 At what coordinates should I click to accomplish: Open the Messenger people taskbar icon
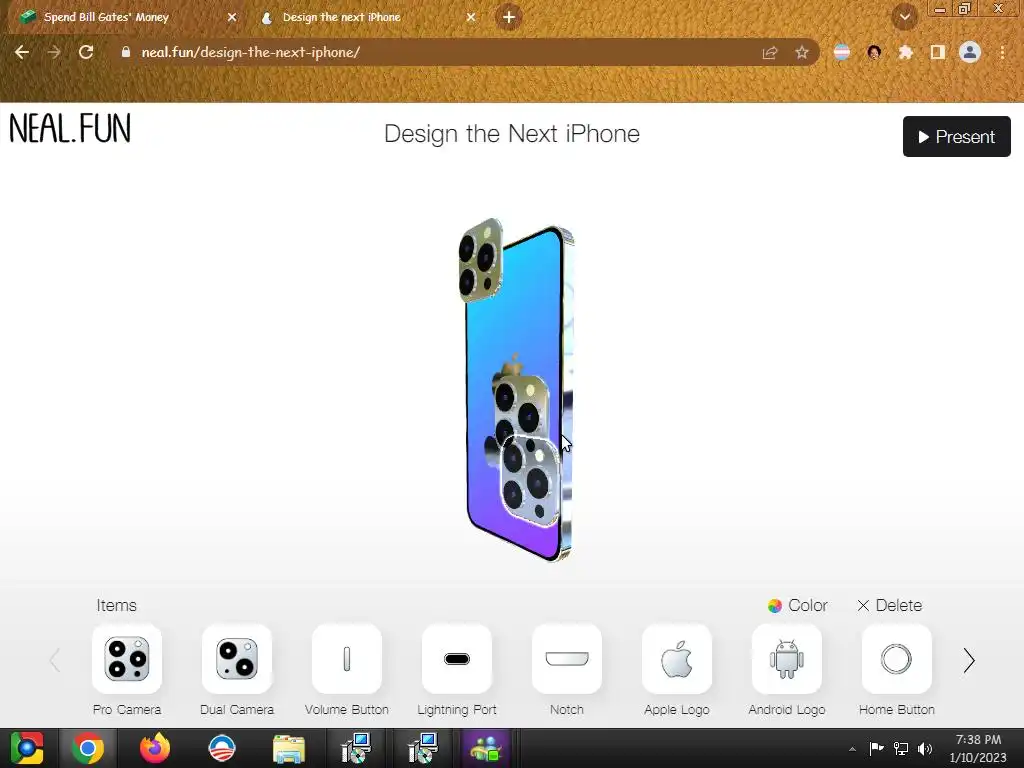[x=487, y=748]
